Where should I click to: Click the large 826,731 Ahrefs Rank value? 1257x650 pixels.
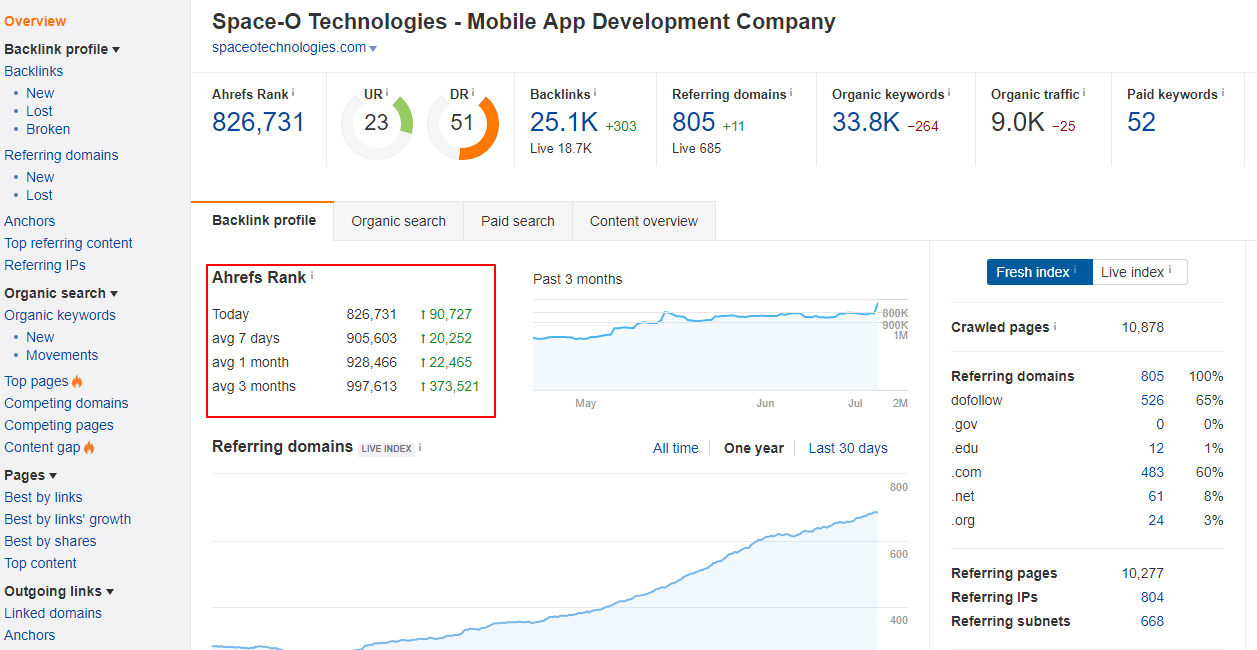click(258, 122)
